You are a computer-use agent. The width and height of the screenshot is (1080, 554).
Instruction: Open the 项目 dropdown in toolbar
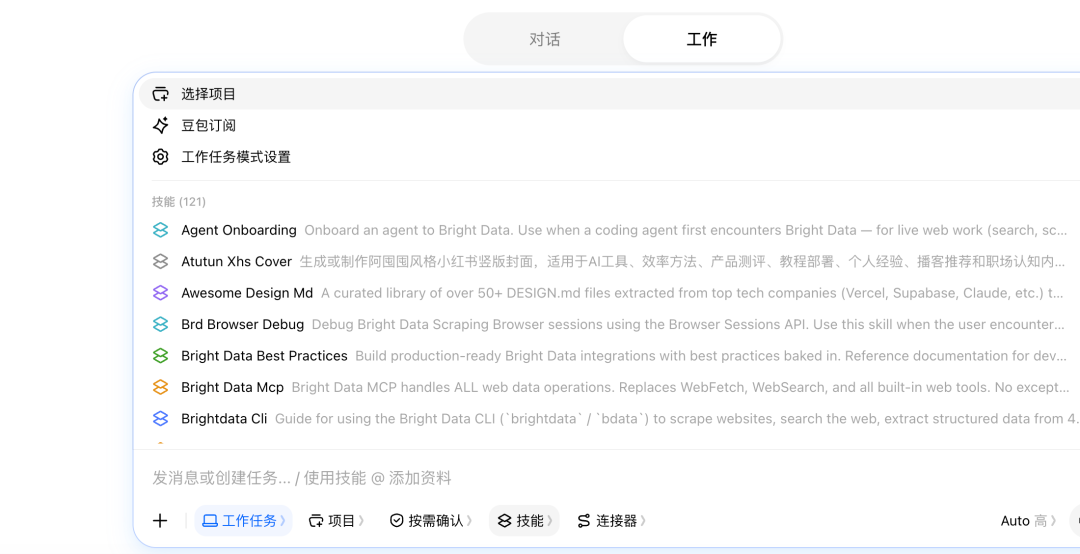tap(337, 521)
